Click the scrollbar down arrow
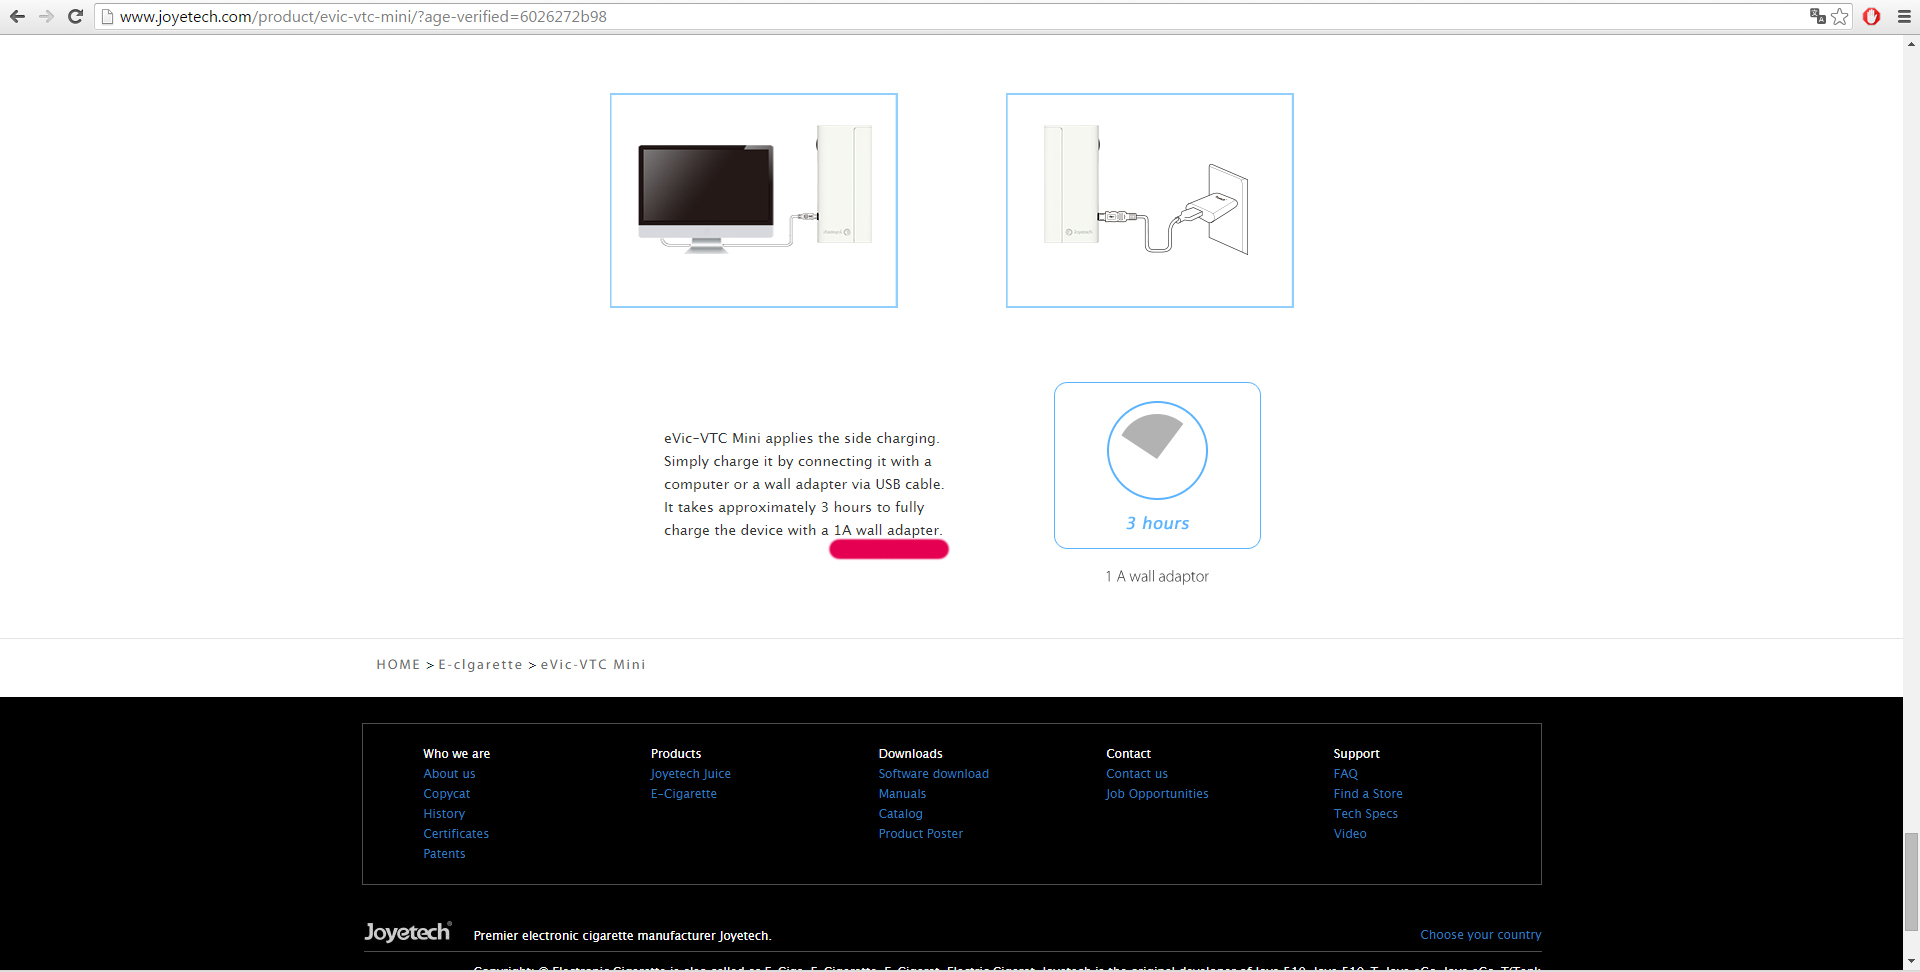 (1912, 962)
